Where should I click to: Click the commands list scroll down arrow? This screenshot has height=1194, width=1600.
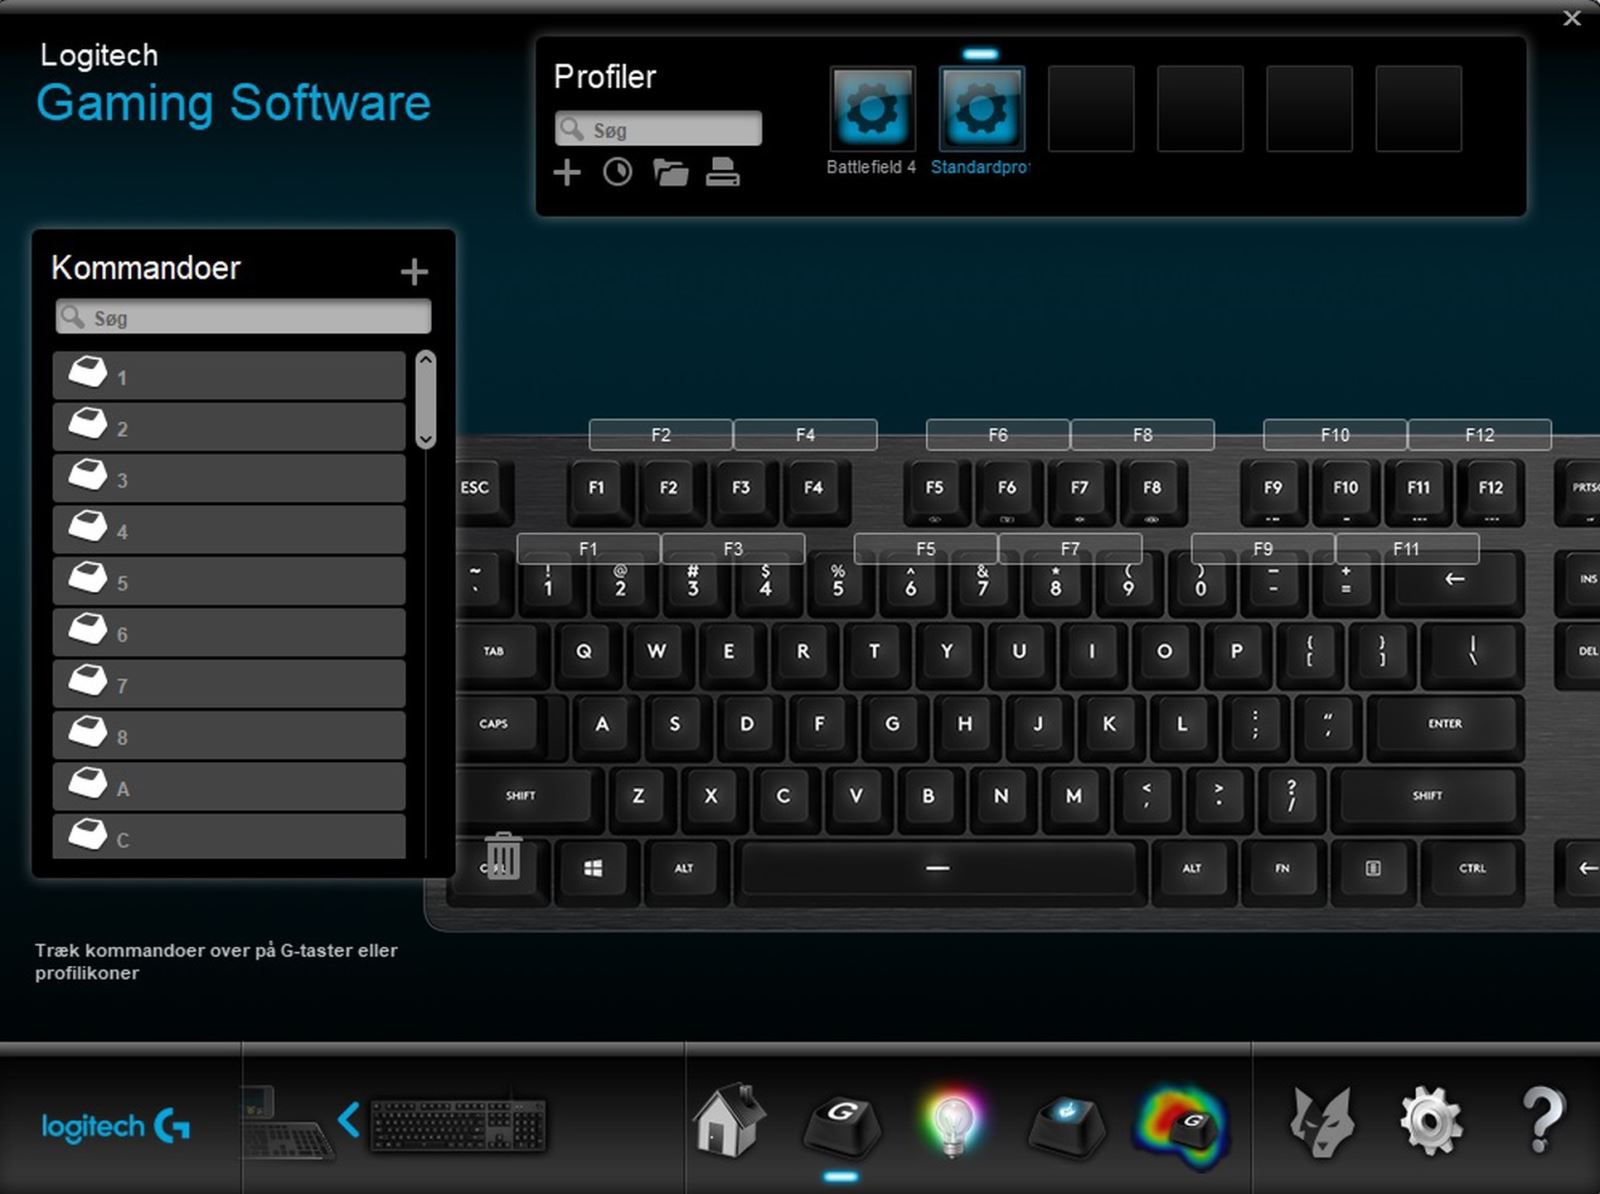[x=426, y=438]
